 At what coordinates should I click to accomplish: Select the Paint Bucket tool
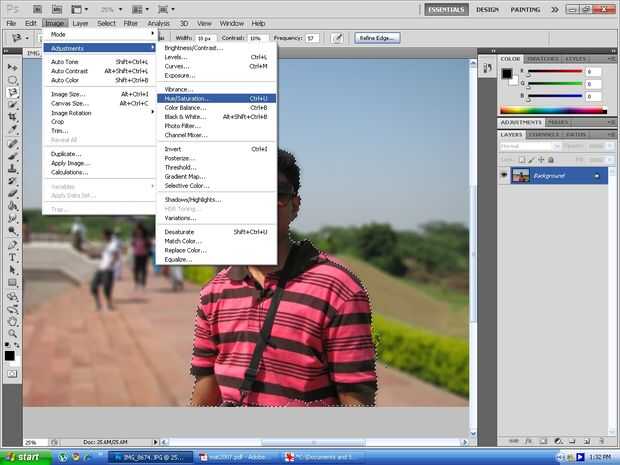12,206
